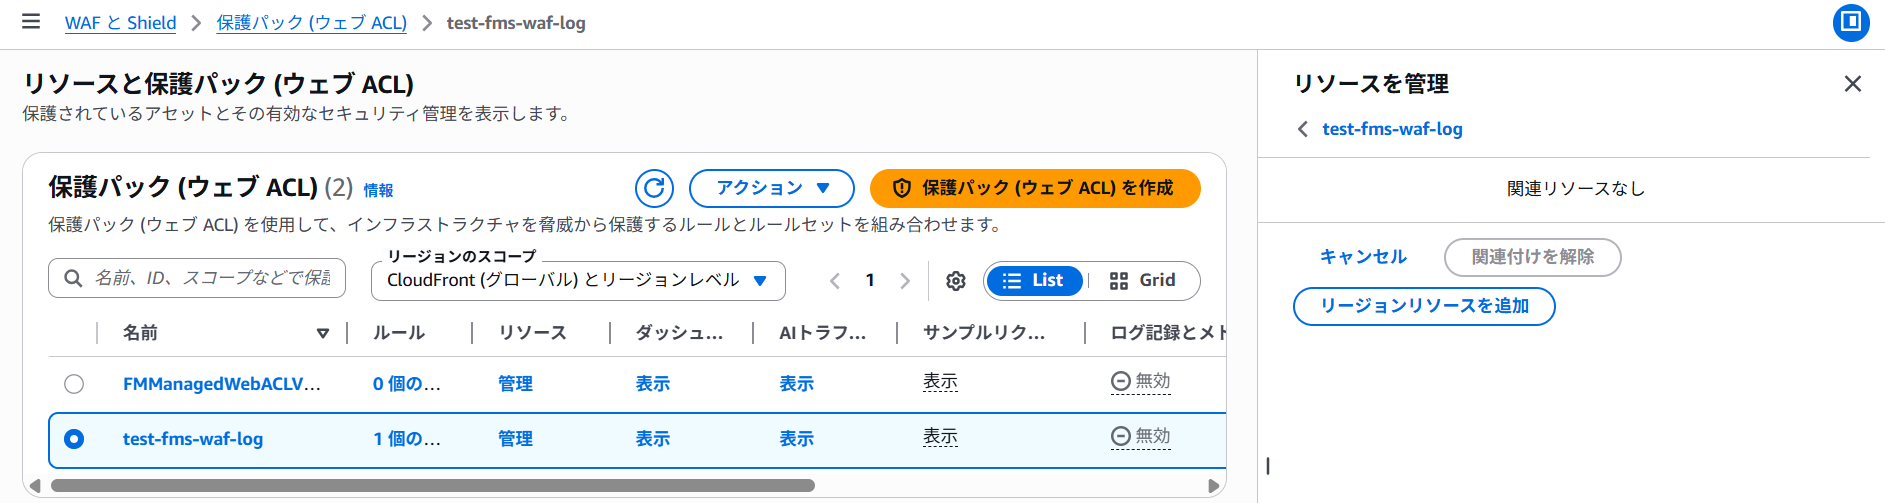Click 保護パック (ウェブ ACL) を作成 button
This screenshot has width=1885, height=503.
coord(1035,188)
